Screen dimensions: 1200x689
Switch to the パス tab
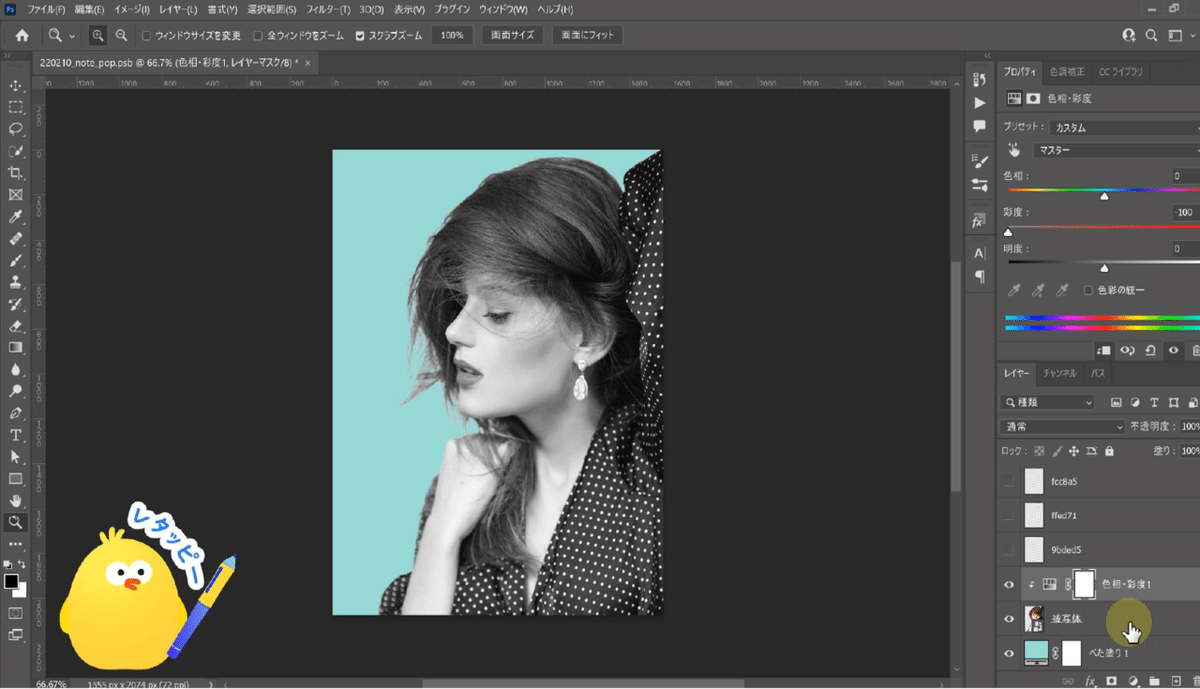point(1098,374)
